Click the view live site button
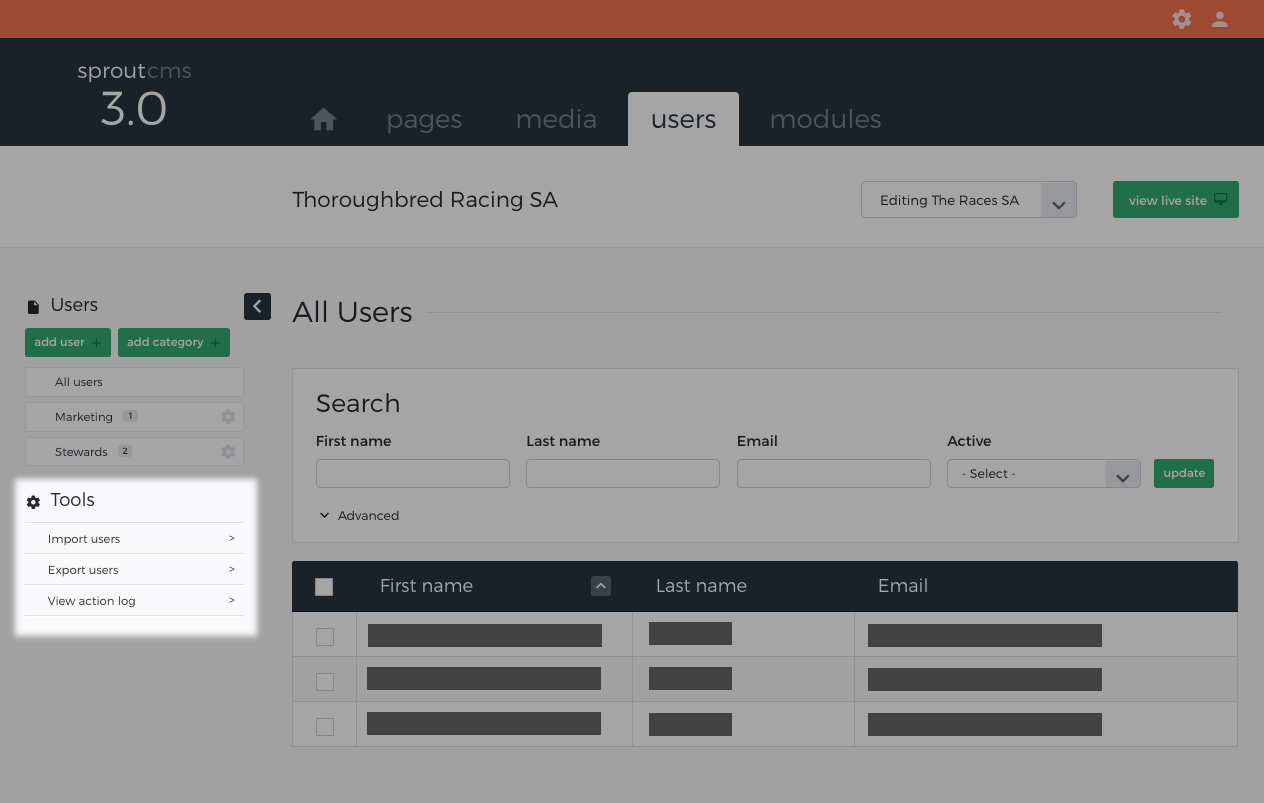The height and width of the screenshot is (803, 1264). (x=1176, y=200)
